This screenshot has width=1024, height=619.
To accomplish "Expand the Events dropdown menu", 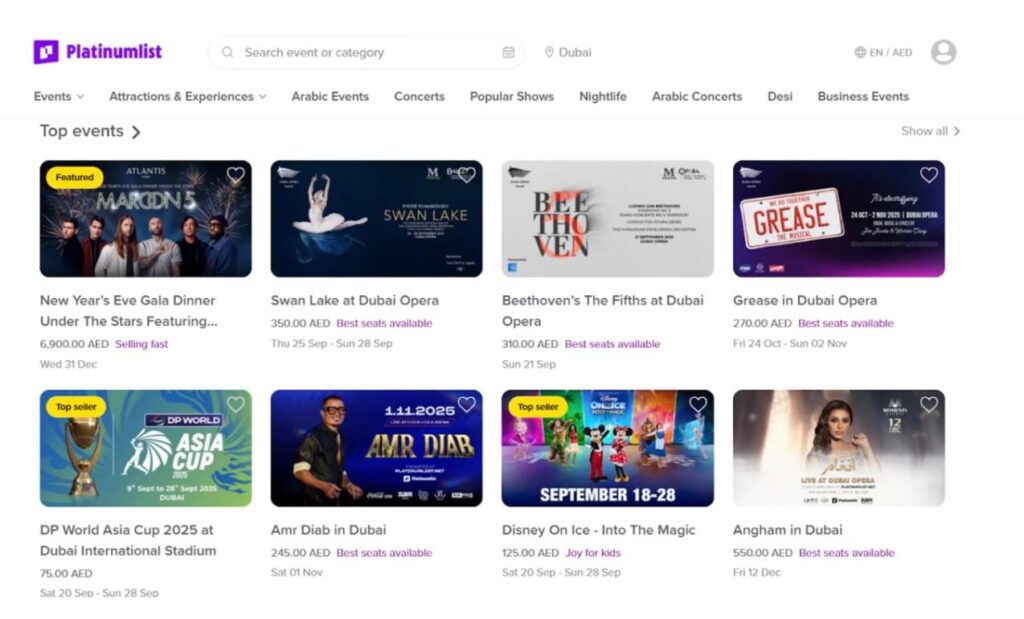I will (x=59, y=96).
